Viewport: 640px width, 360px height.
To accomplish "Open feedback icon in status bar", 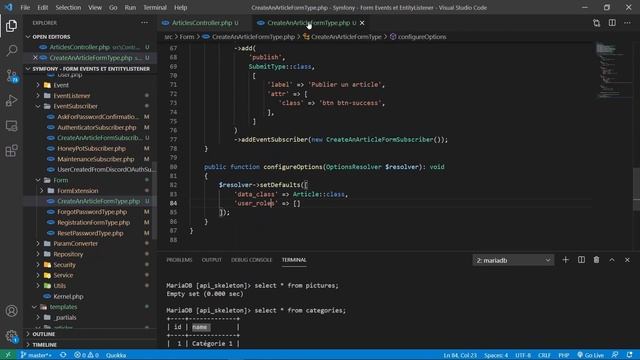I will [x=615, y=355].
